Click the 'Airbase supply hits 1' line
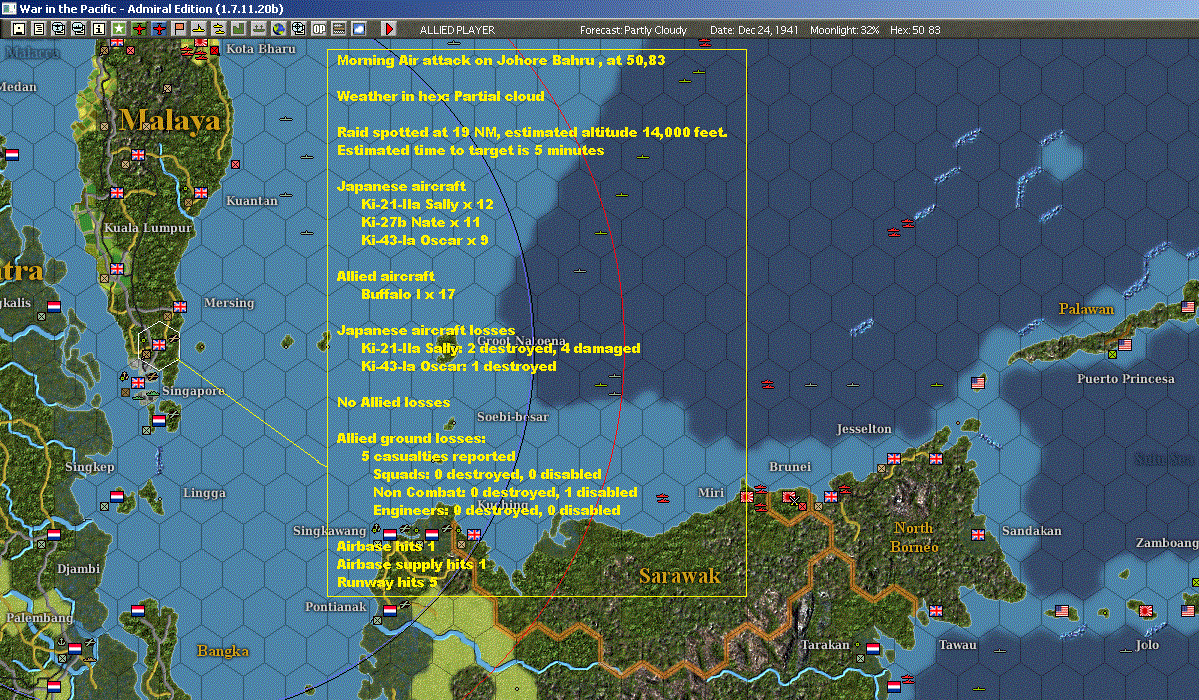Viewport: 1199px width, 700px height. point(411,565)
